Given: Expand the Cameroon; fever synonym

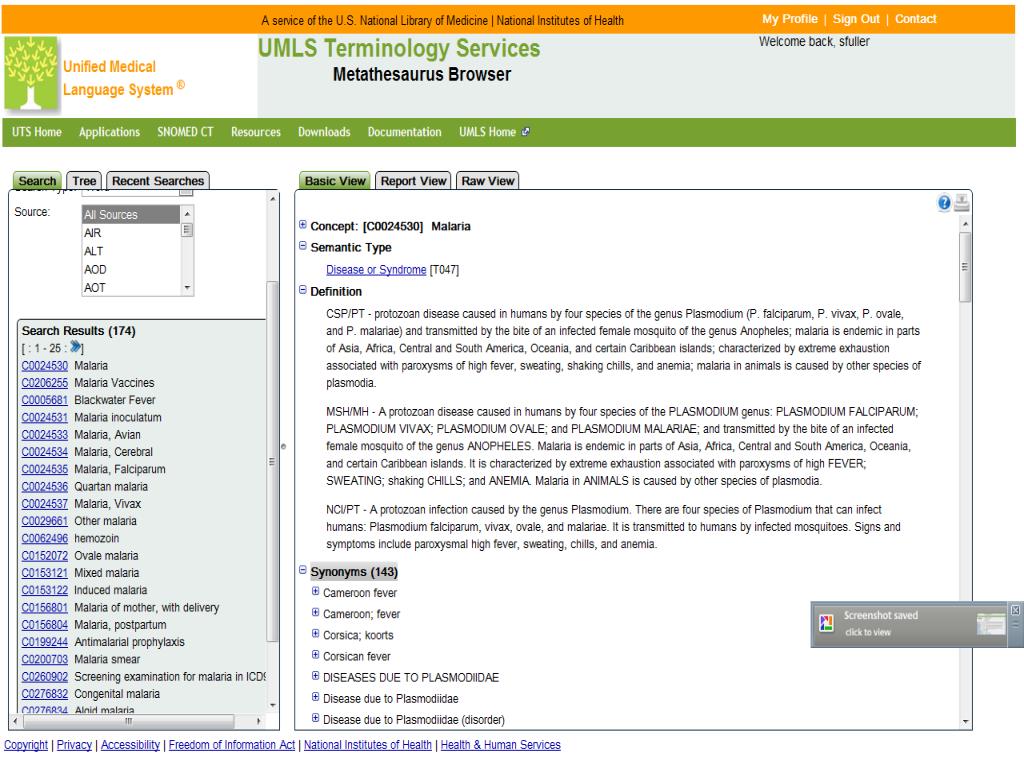Looking at the screenshot, I should point(315,613).
